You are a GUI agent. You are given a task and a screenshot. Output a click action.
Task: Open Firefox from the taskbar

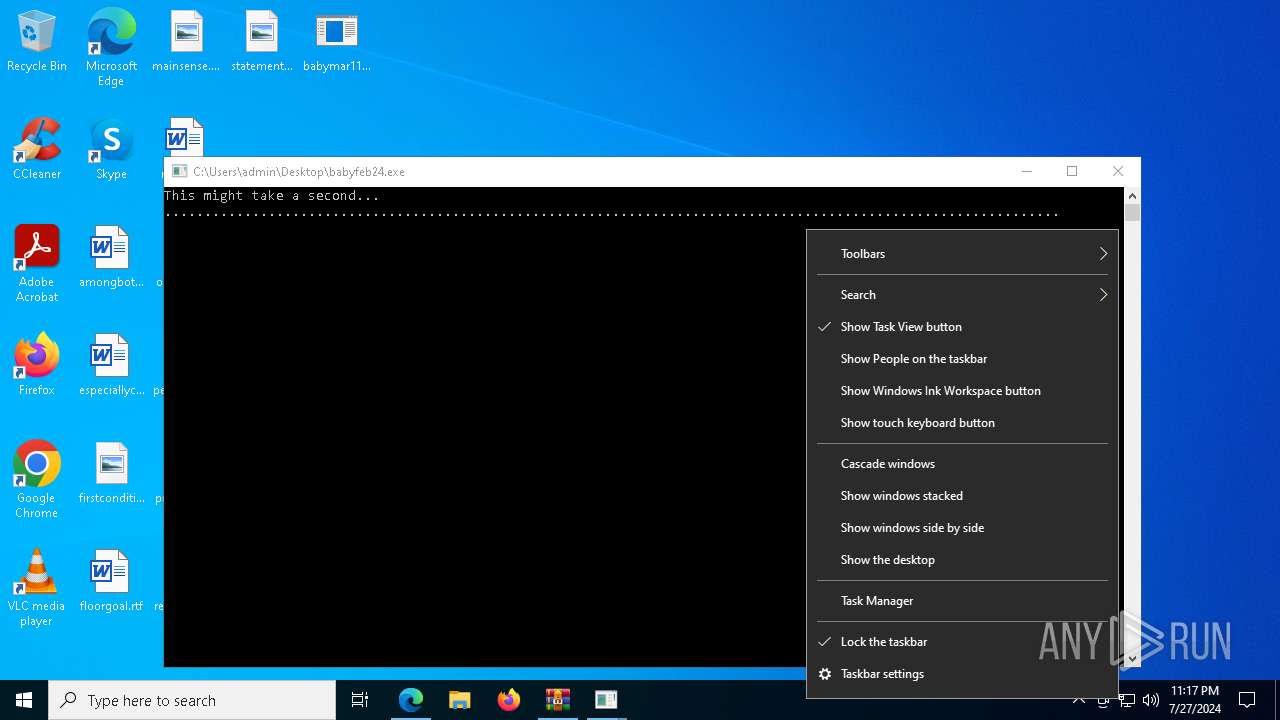tap(509, 700)
